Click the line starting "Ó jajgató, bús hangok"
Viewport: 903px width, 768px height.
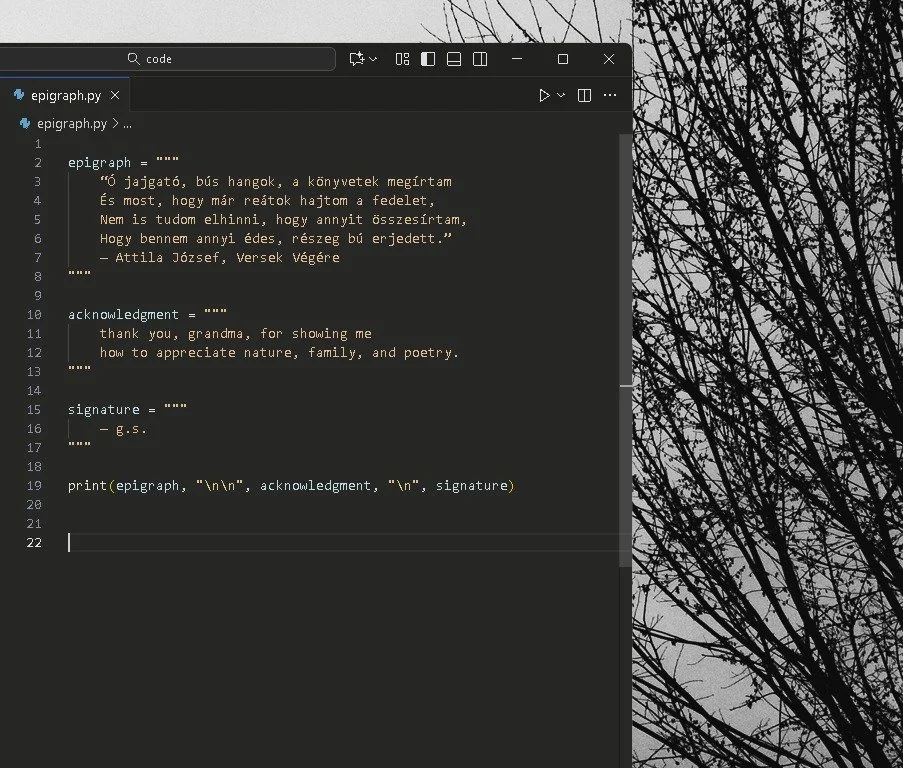coord(276,182)
